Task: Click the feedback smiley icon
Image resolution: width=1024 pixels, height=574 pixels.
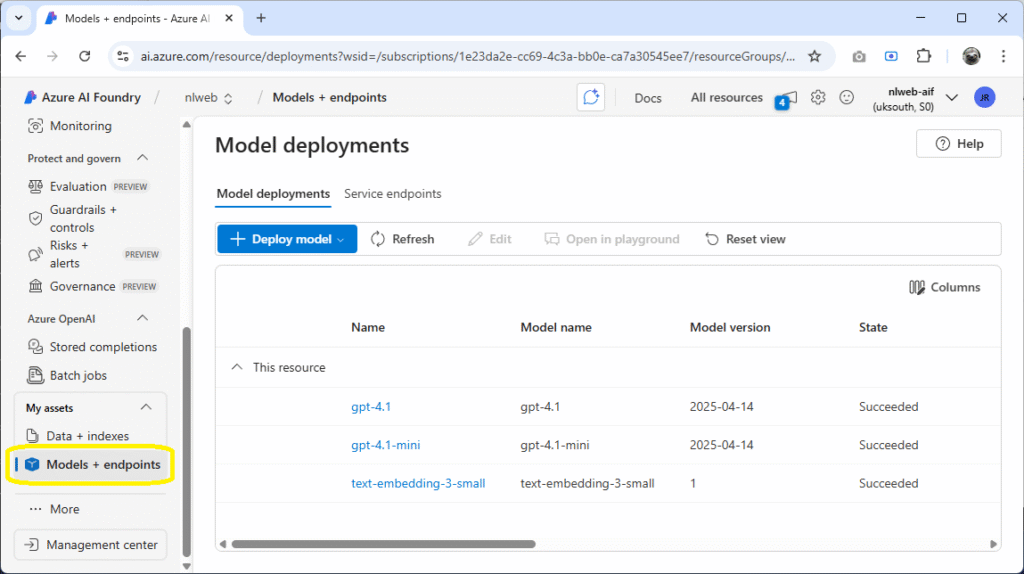Action: coord(846,97)
